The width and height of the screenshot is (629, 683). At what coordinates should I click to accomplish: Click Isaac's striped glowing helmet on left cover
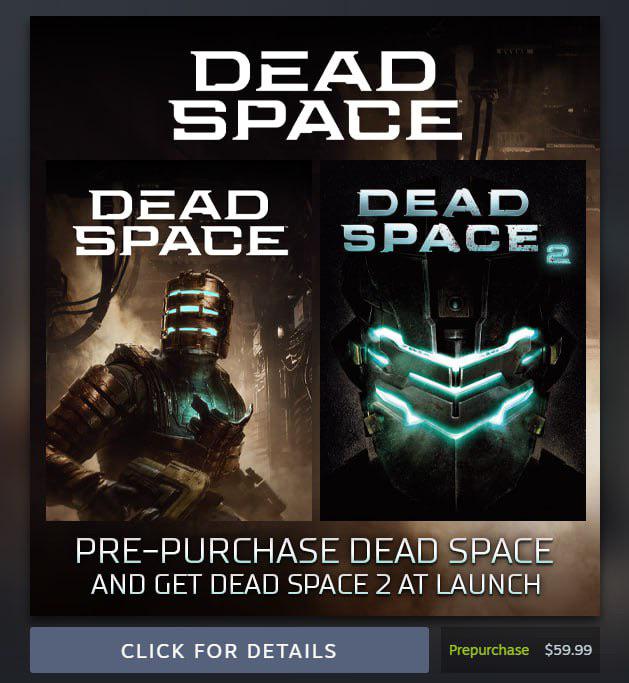click(x=196, y=316)
